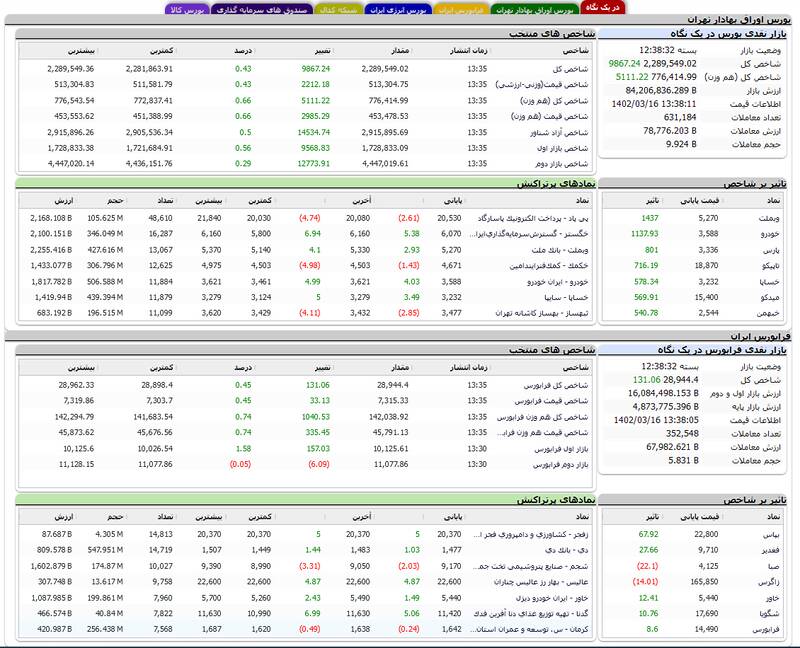Switch to the 'بورس کالا' tab
The width and height of the screenshot is (800, 648).
(188, 9)
